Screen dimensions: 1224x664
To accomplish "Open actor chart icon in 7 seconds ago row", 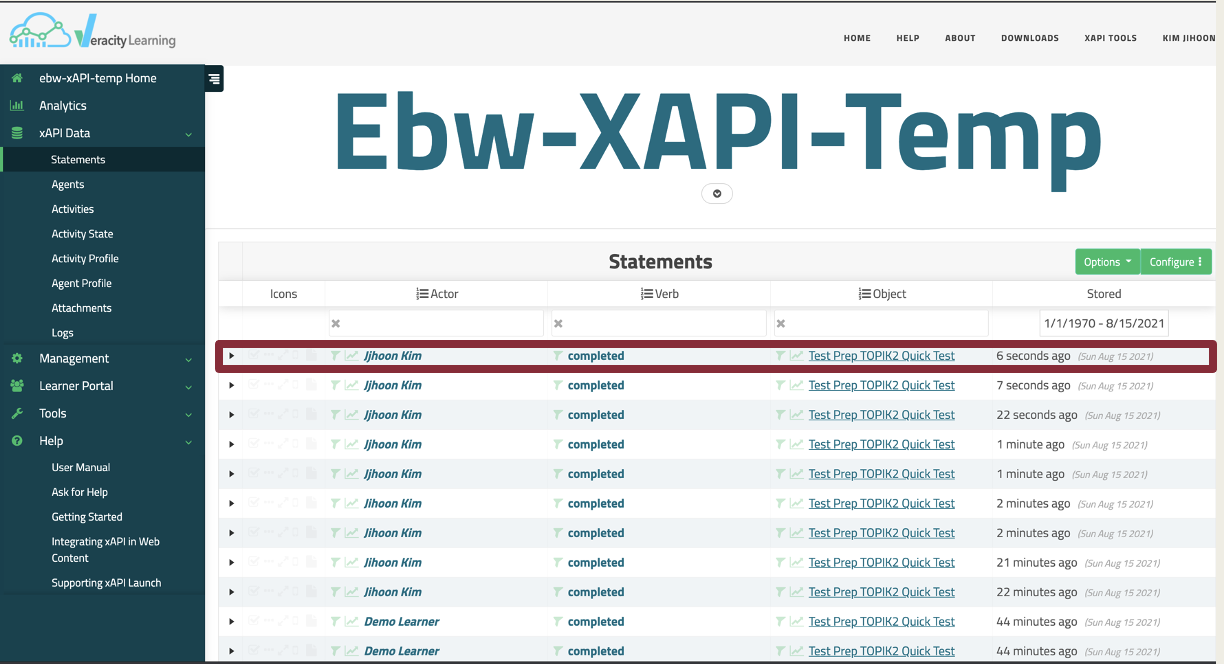I will (x=352, y=385).
